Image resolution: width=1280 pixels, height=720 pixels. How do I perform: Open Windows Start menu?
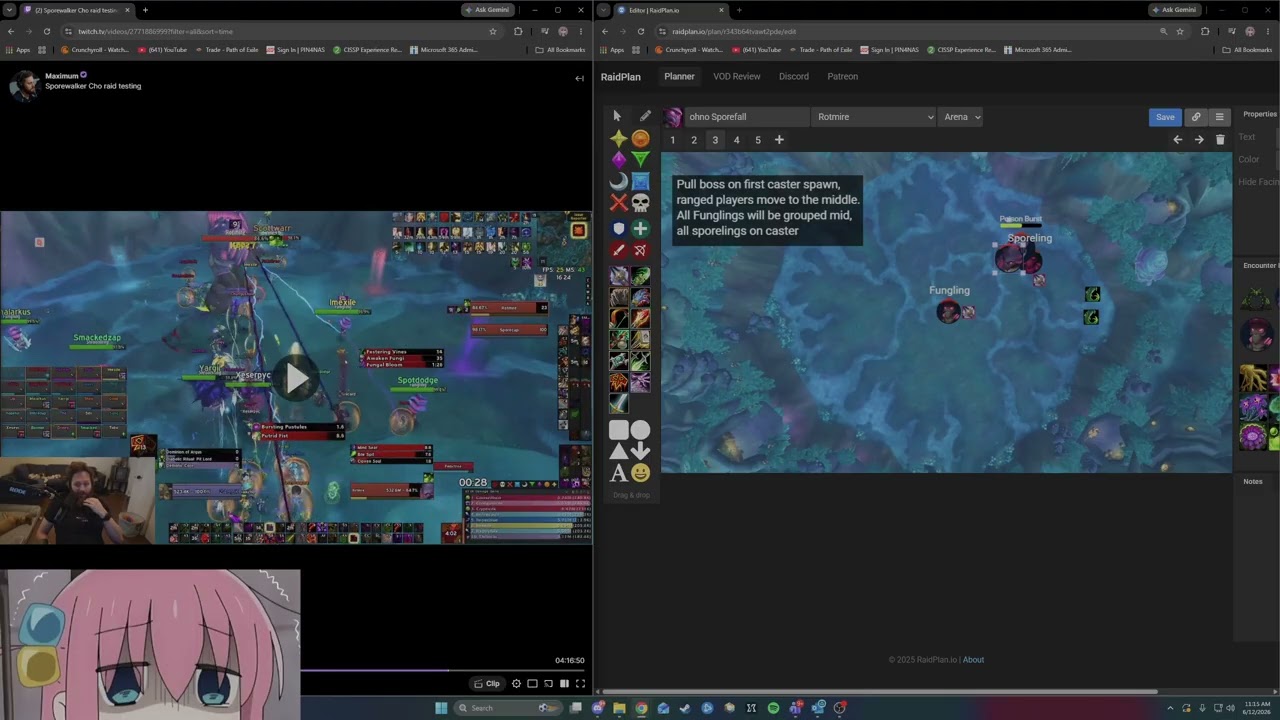pos(441,708)
